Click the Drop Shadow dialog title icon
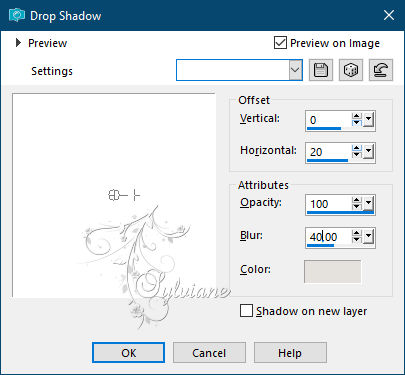Screen dimensions: 405x375 point(17,15)
